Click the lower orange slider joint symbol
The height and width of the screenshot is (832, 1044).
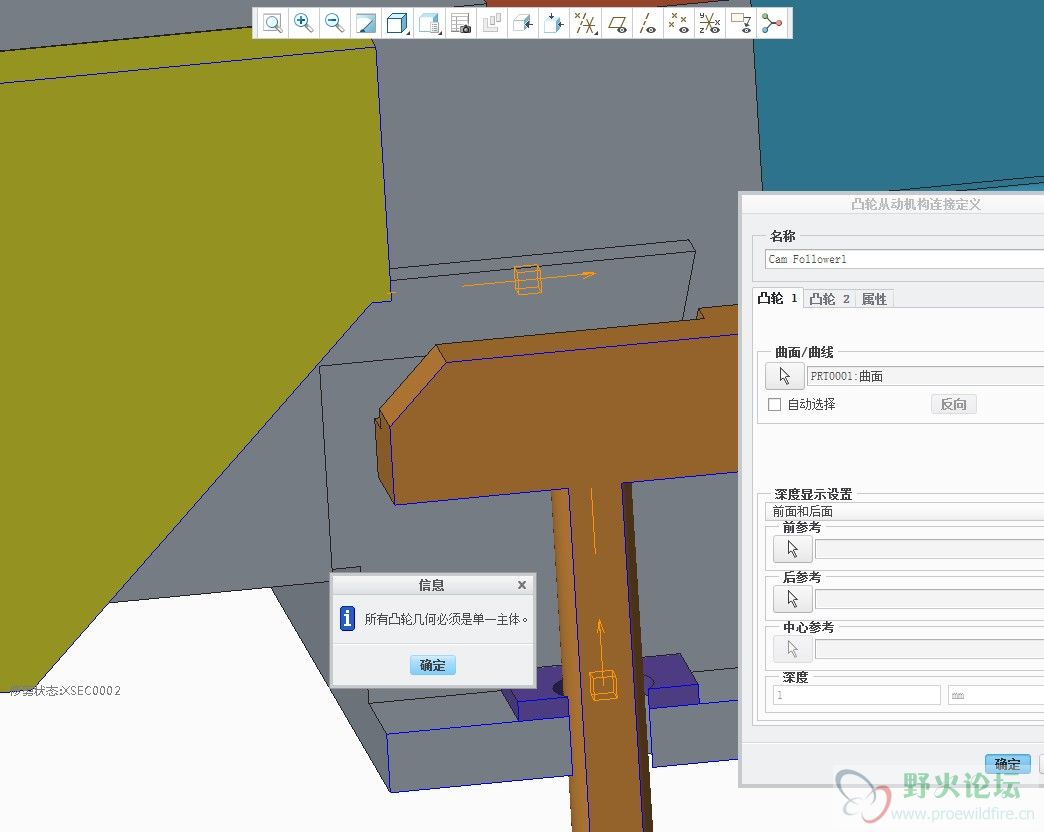[x=603, y=685]
